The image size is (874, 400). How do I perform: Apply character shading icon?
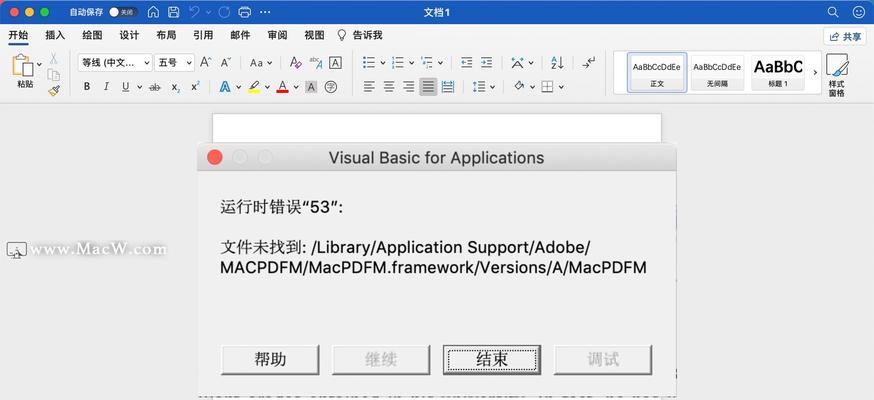pyautogui.click(x=311, y=87)
